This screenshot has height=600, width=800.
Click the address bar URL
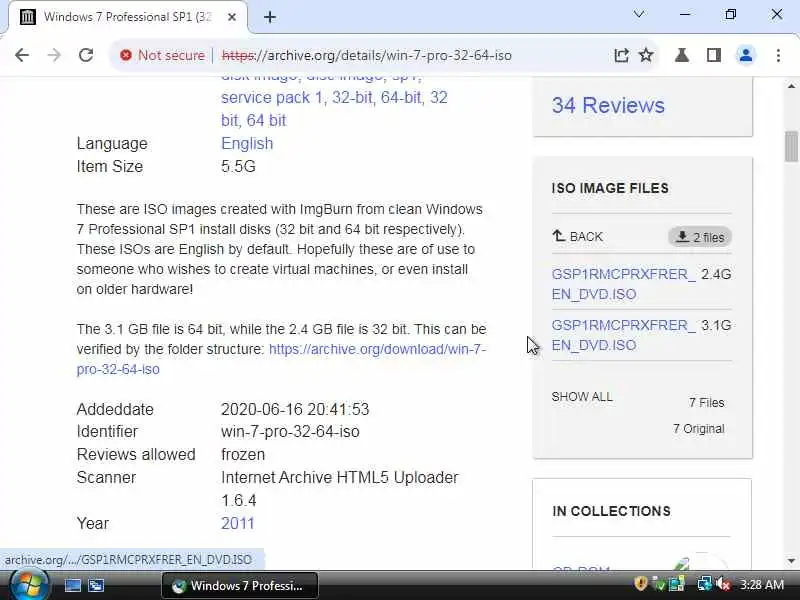(367, 55)
